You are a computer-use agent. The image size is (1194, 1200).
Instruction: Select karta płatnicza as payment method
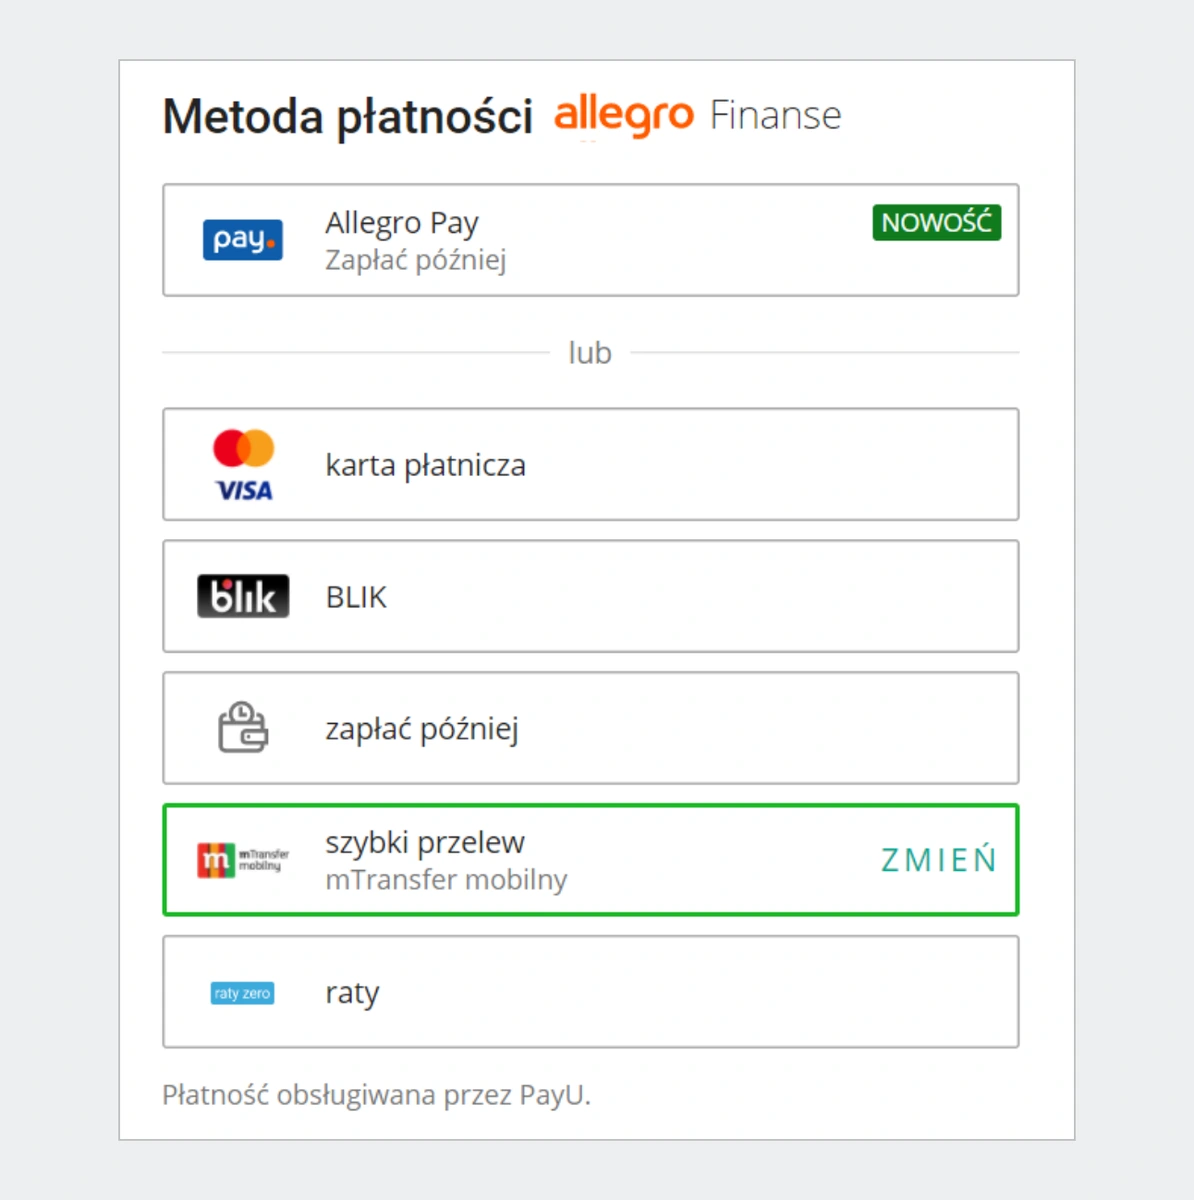(590, 464)
